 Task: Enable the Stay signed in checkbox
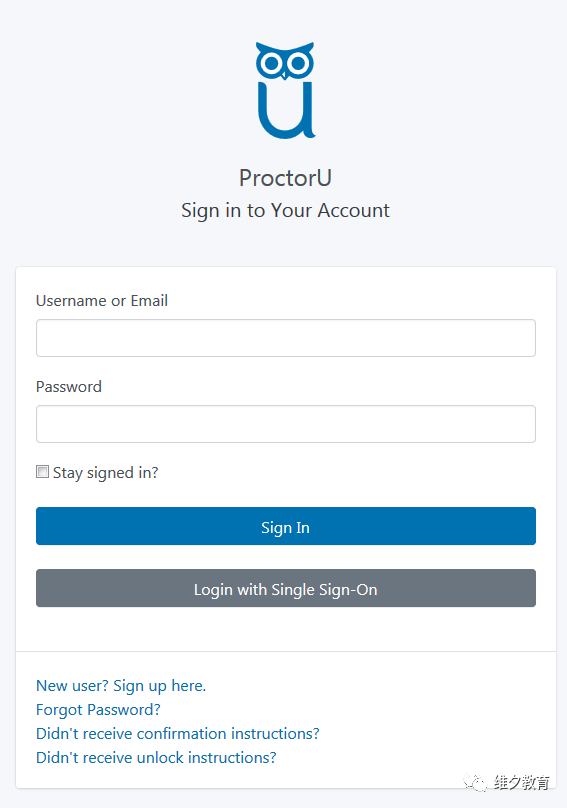point(42,472)
